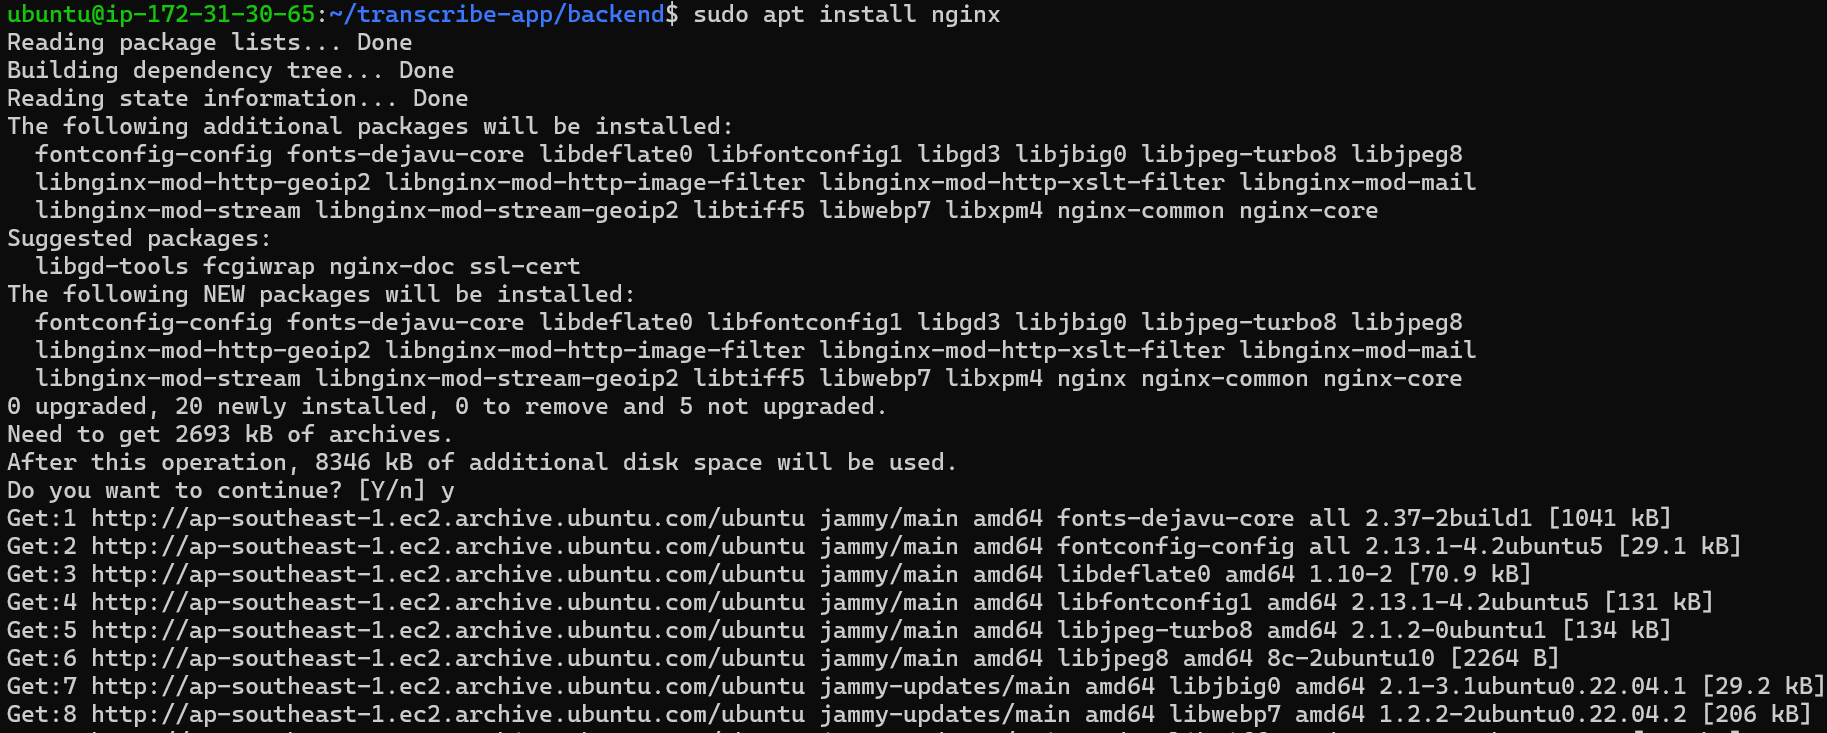Viewport: 1827px width, 733px height.
Task: Click the ~/transcribe-app/backend path
Action: coord(497,14)
